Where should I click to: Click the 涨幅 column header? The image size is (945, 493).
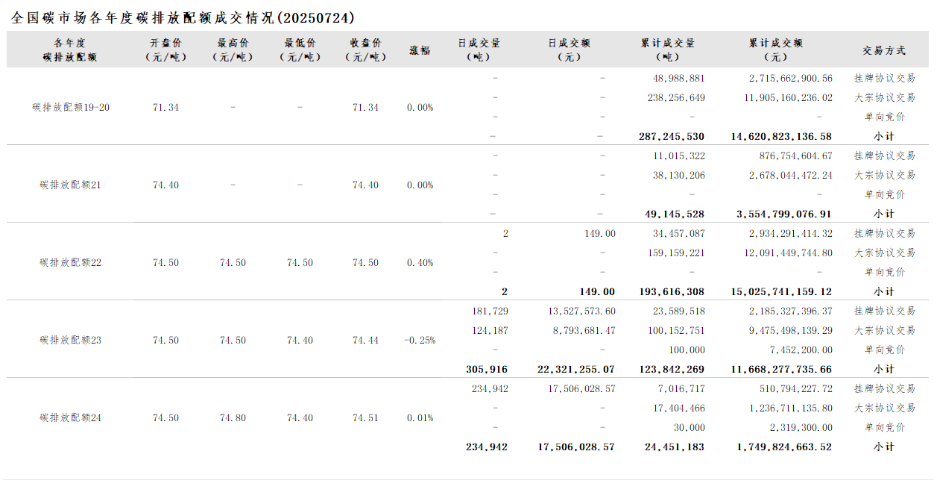point(420,50)
